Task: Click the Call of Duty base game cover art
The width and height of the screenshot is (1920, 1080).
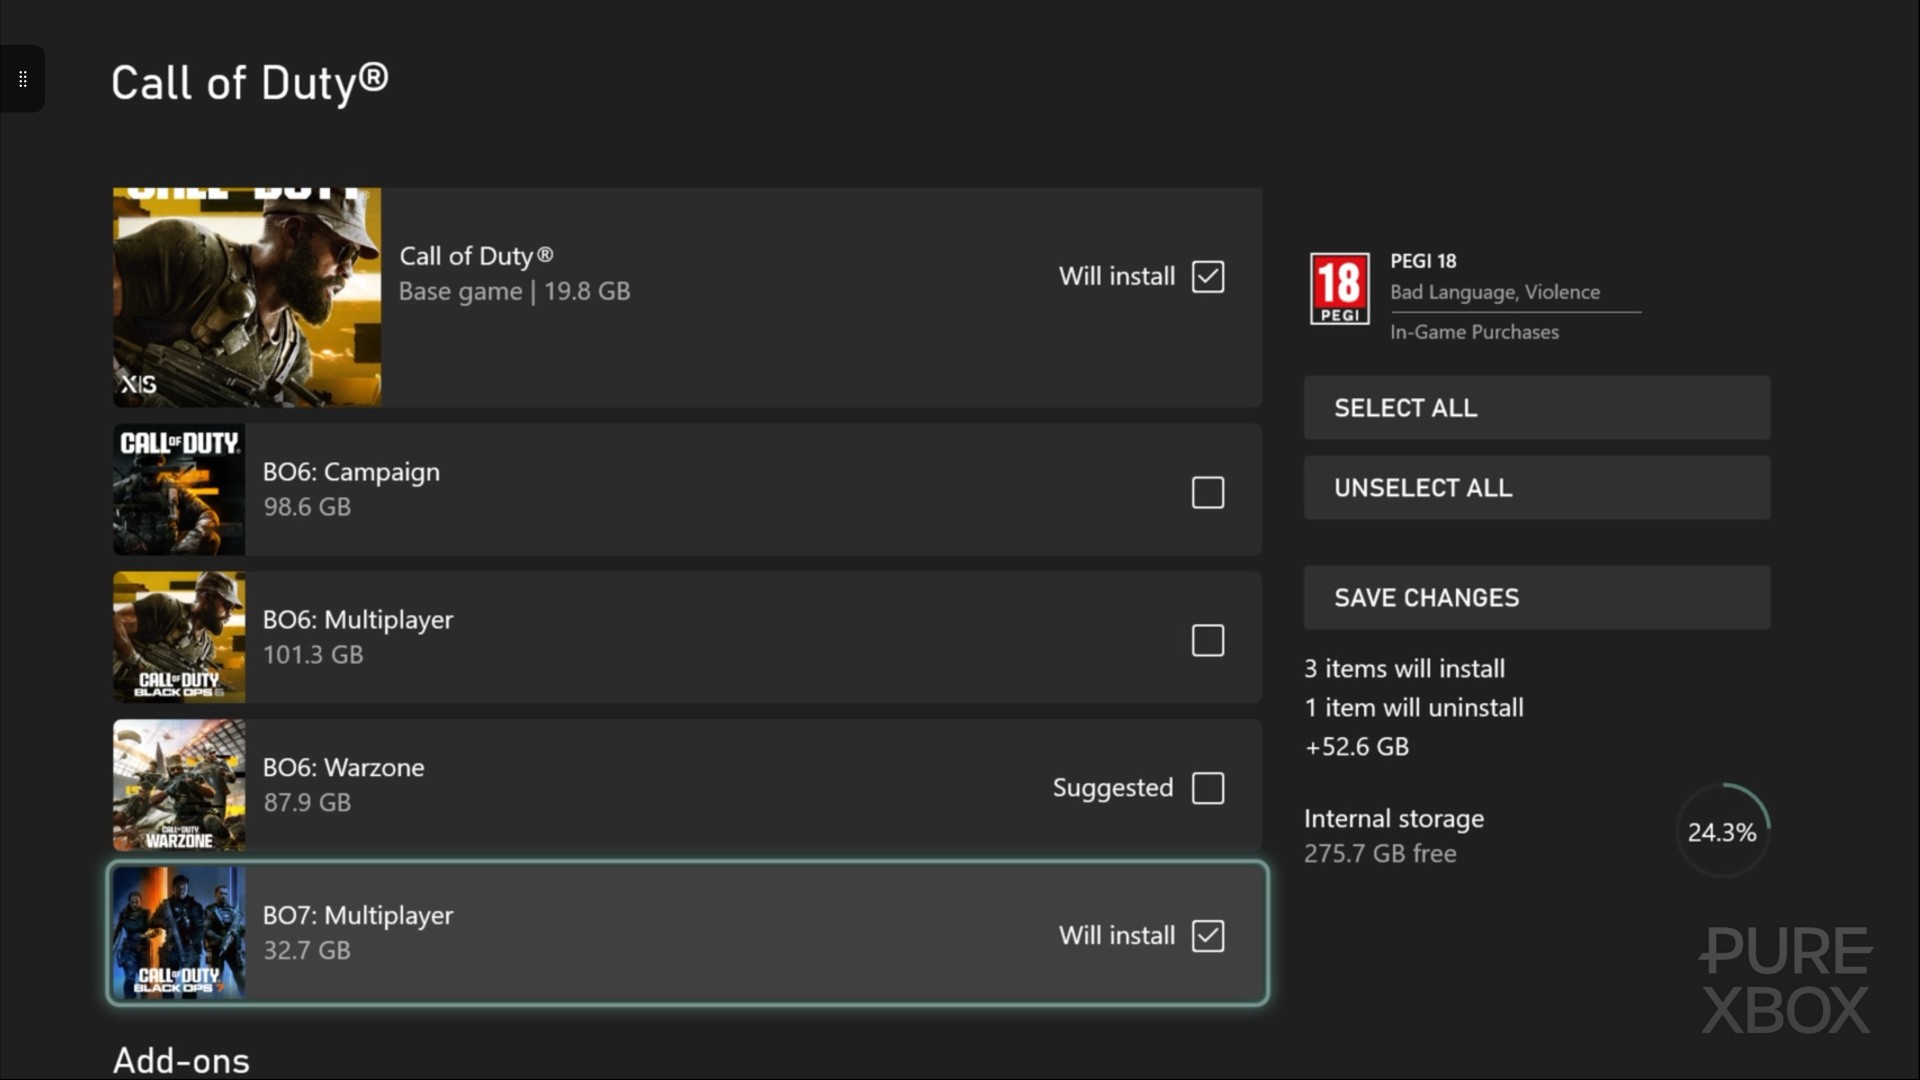Action: pyautogui.click(x=247, y=297)
